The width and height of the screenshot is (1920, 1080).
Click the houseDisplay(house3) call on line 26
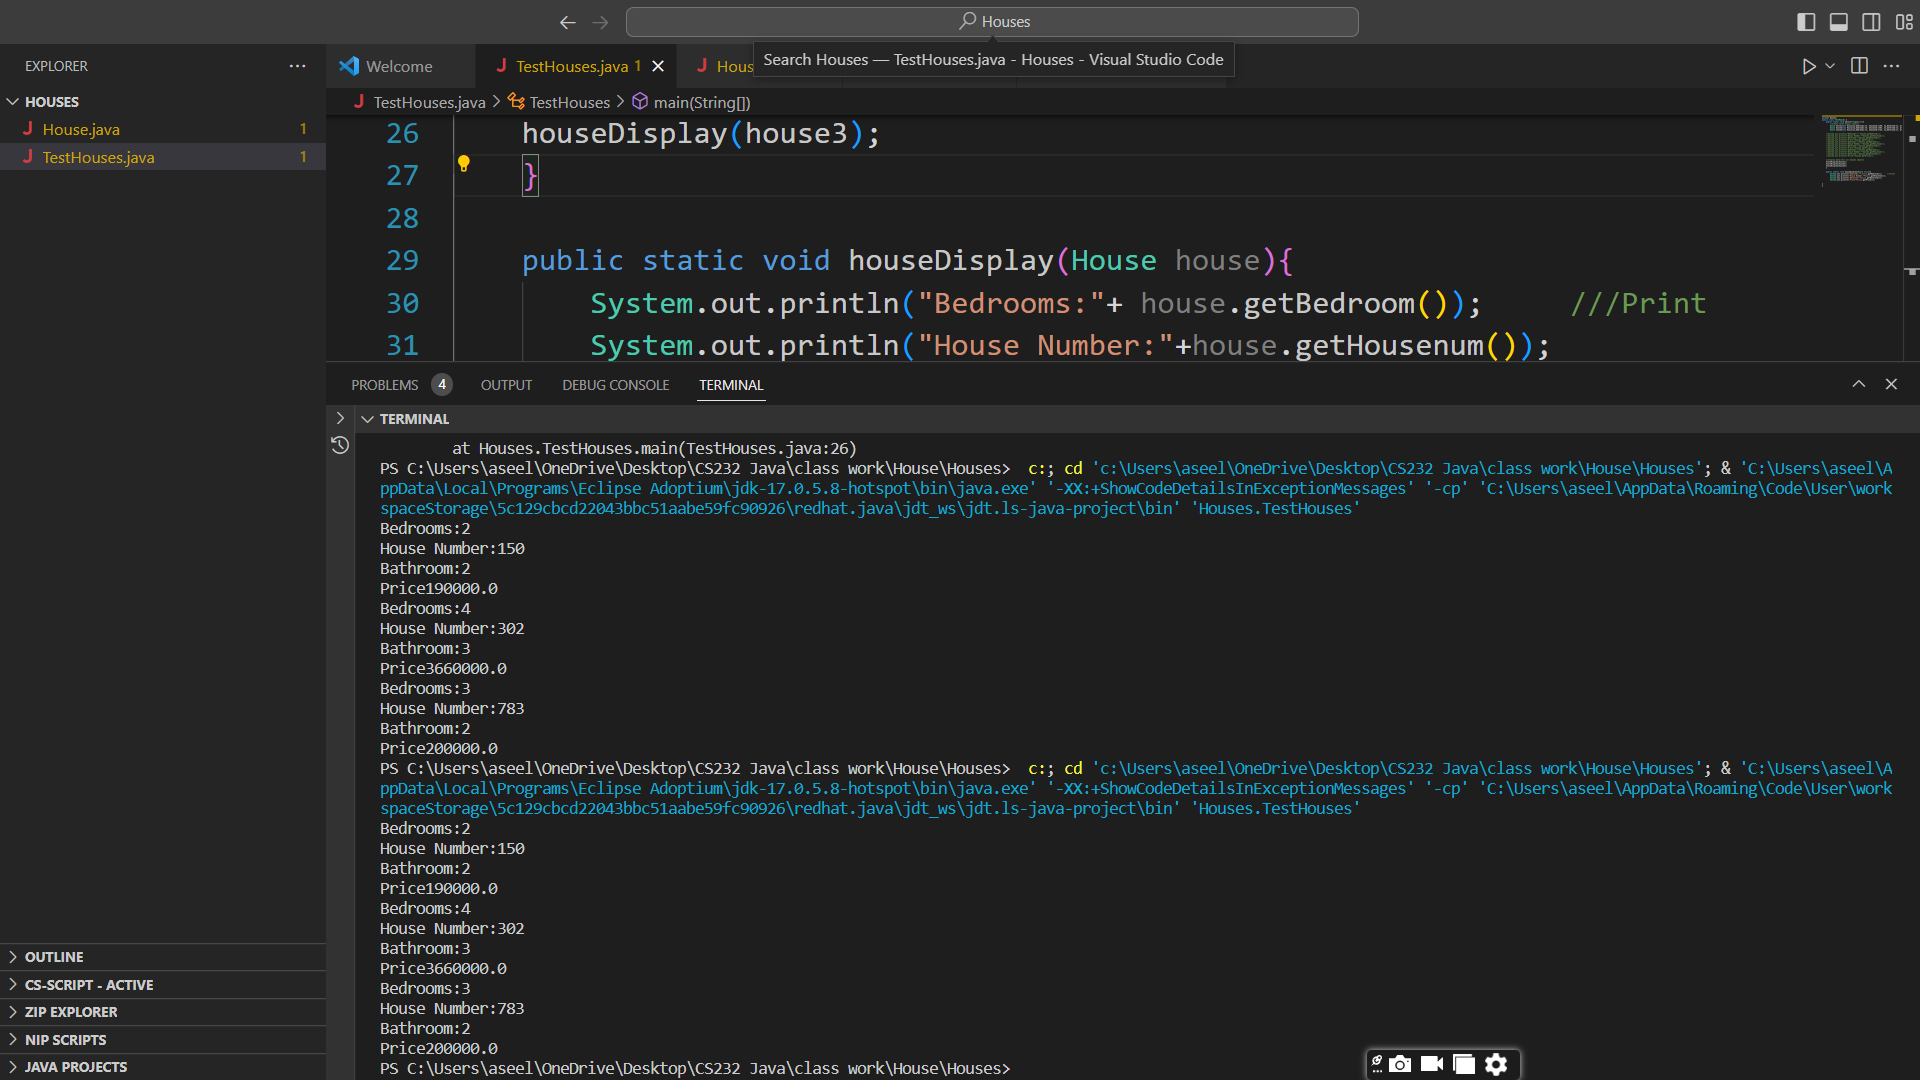[700, 134]
